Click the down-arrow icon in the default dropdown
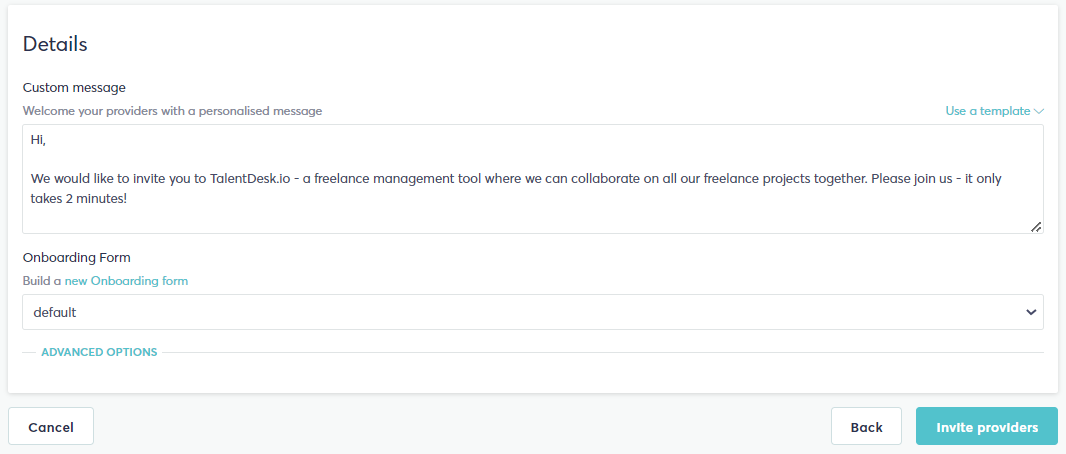Screen dimensions: 1066x454 1031,312
